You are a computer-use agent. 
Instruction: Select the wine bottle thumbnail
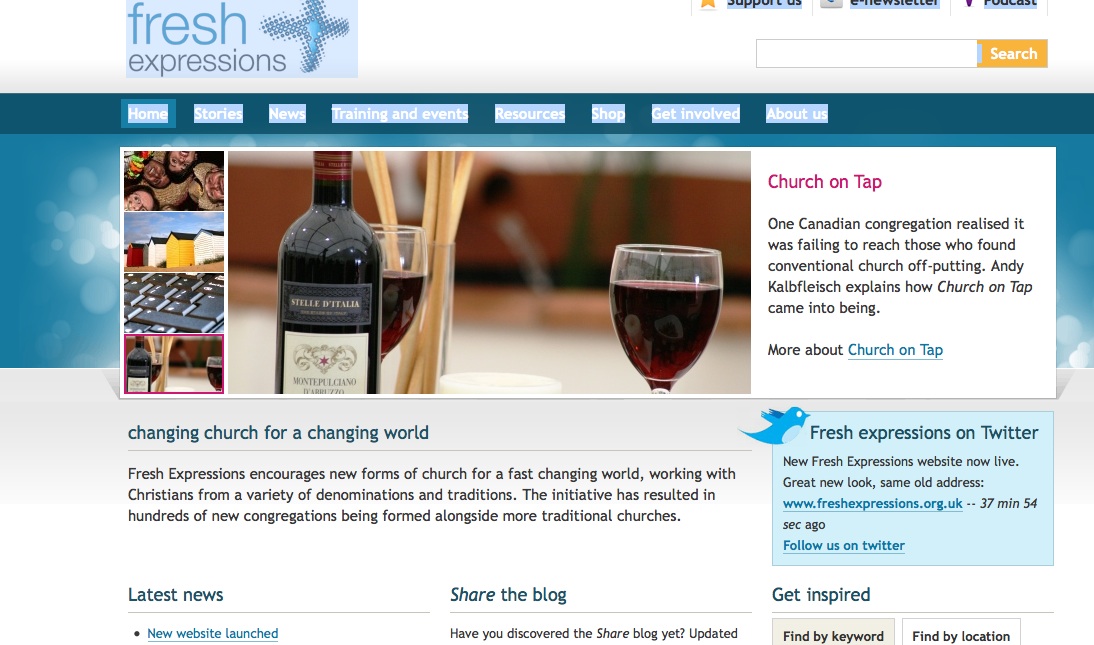pos(174,364)
